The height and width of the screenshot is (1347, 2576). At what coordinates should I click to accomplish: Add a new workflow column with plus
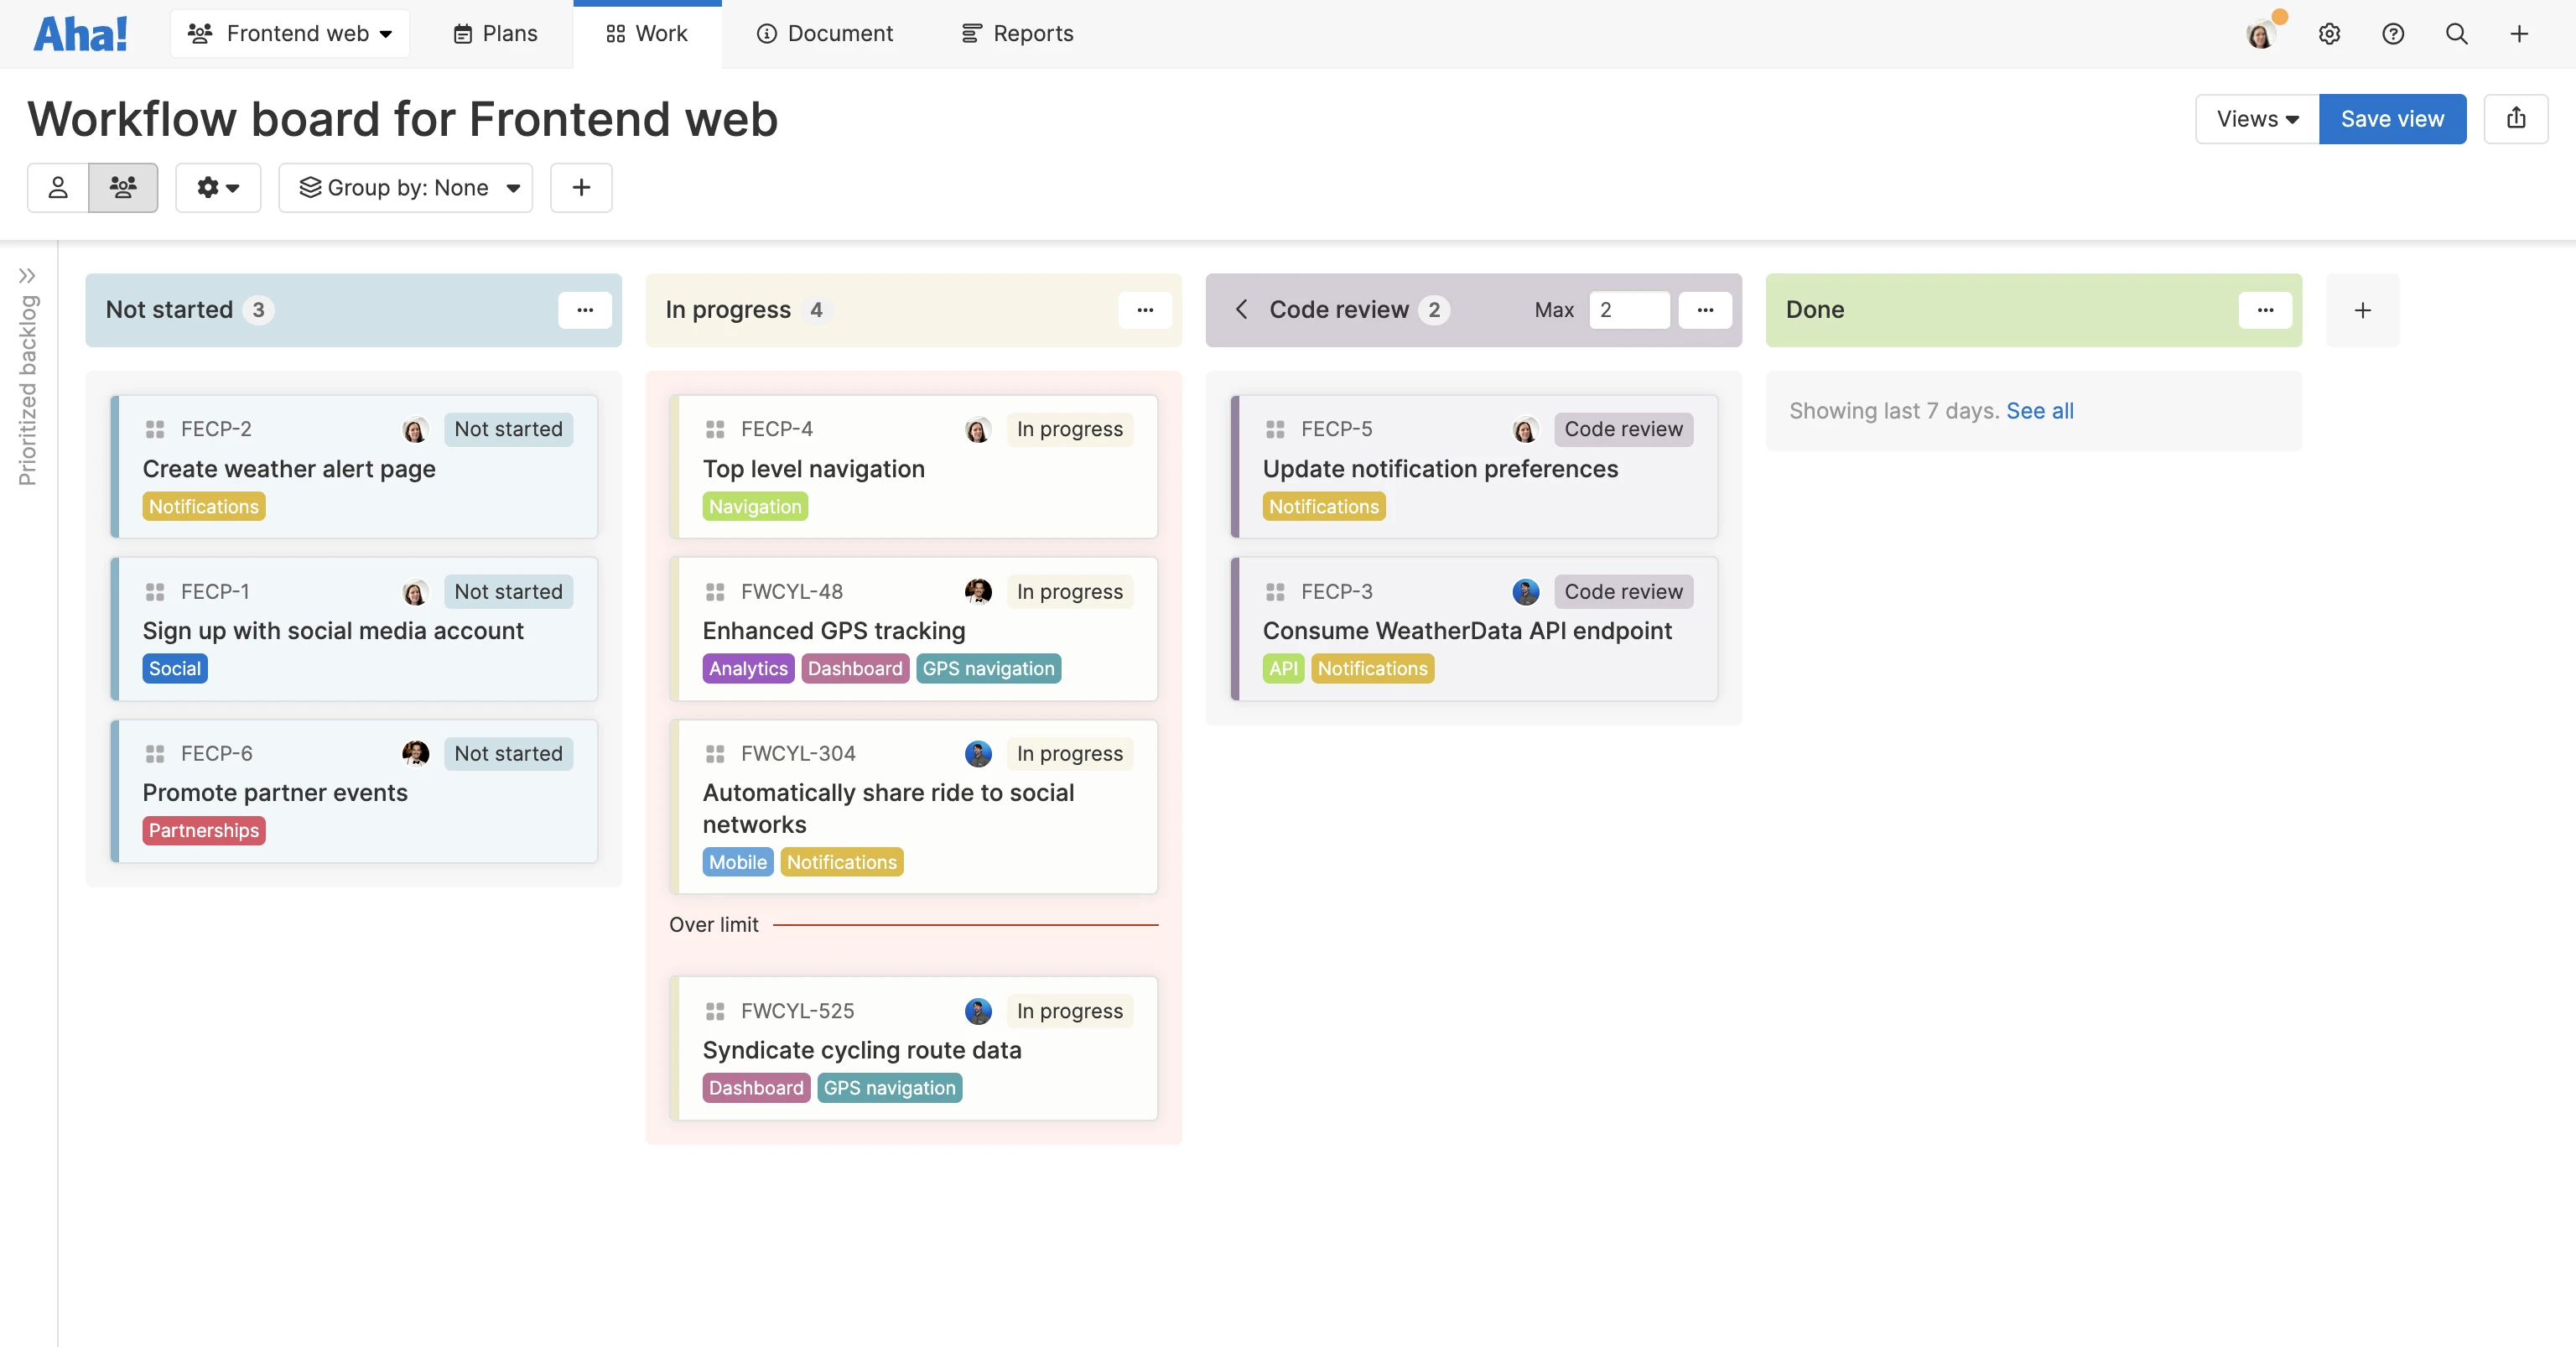(2362, 310)
